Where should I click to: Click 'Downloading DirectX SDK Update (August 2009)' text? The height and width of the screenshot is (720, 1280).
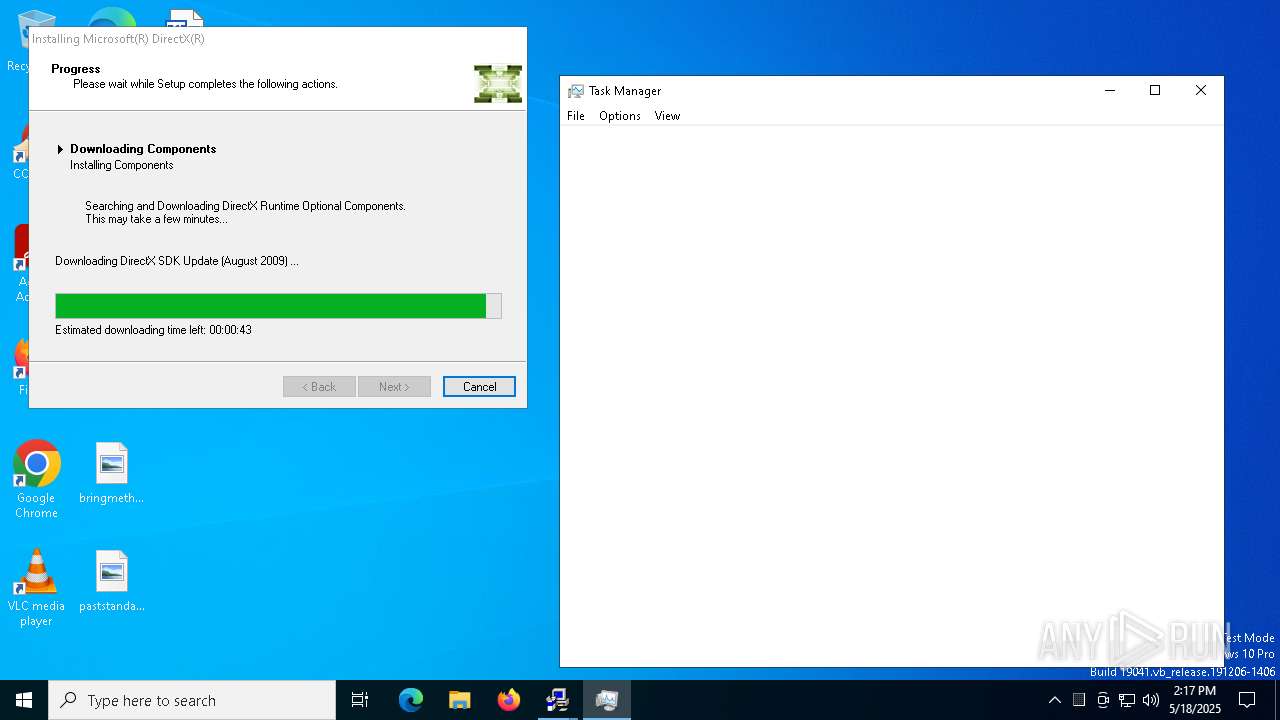(177, 261)
